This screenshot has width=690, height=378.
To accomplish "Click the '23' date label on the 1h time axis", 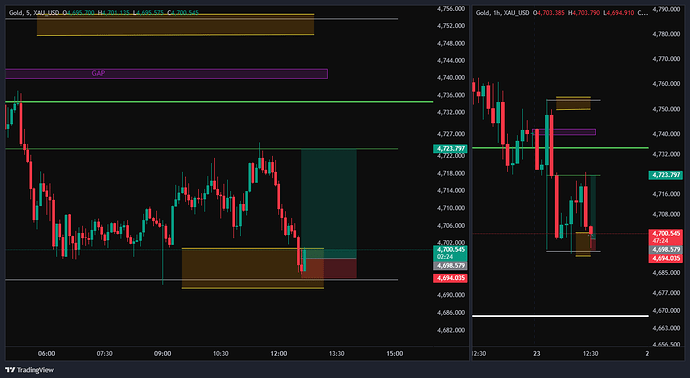I will (536, 354).
